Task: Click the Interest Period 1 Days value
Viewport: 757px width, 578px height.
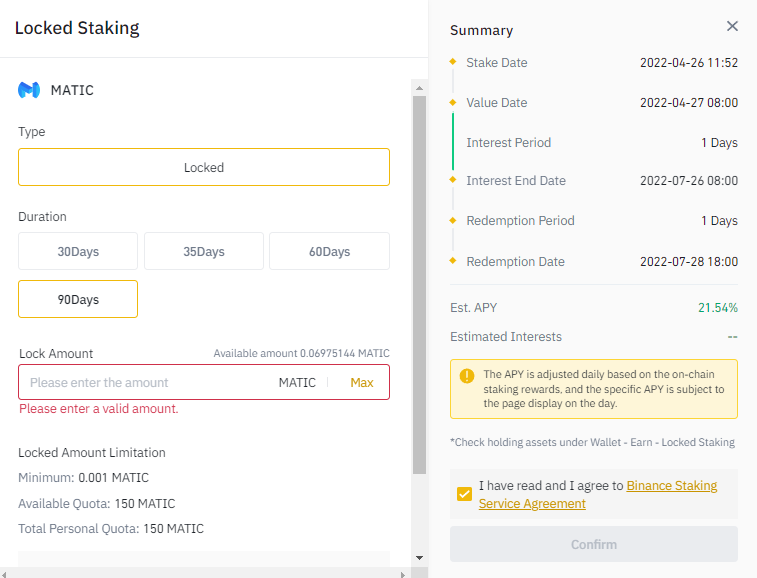Action: (x=719, y=143)
